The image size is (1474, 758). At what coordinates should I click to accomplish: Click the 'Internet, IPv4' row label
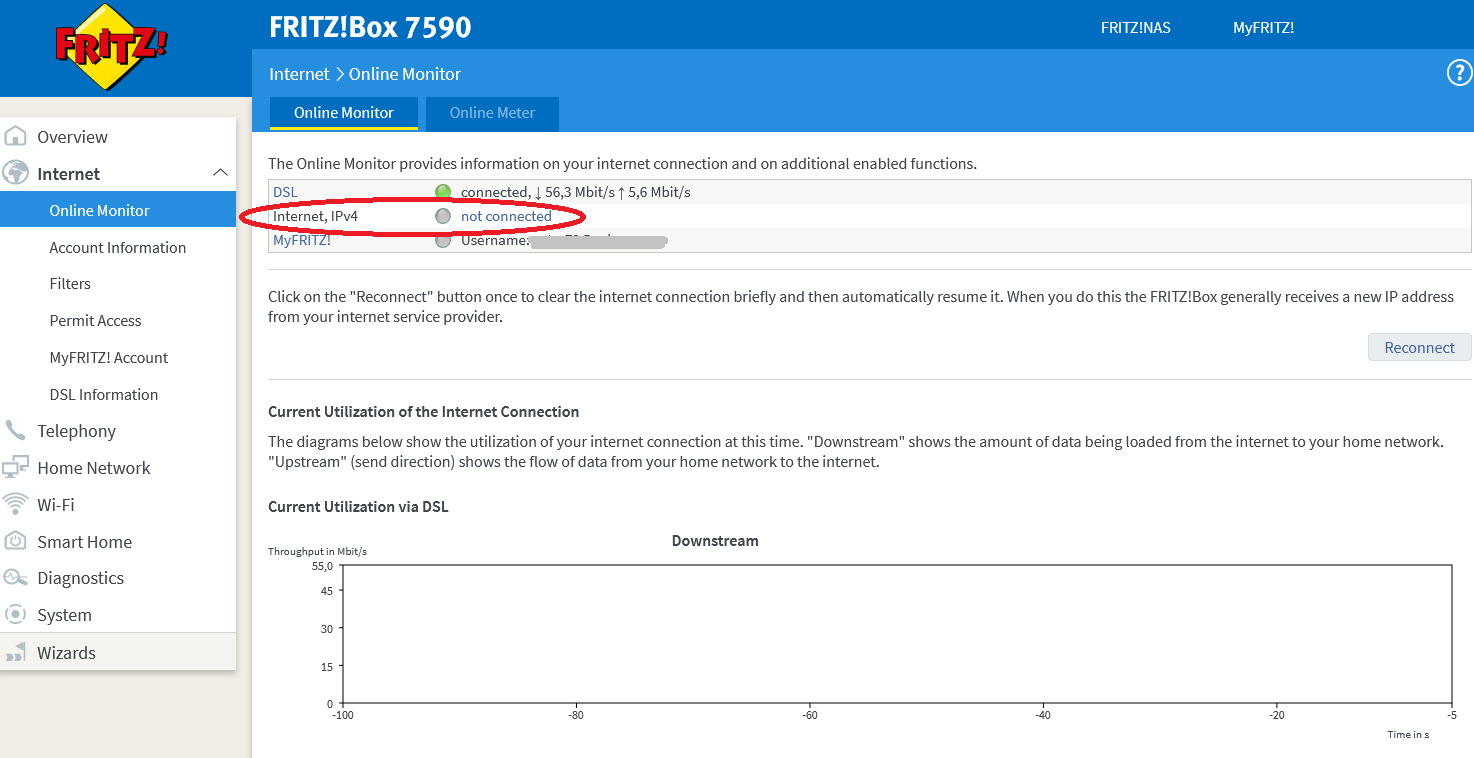click(x=315, y=216)
